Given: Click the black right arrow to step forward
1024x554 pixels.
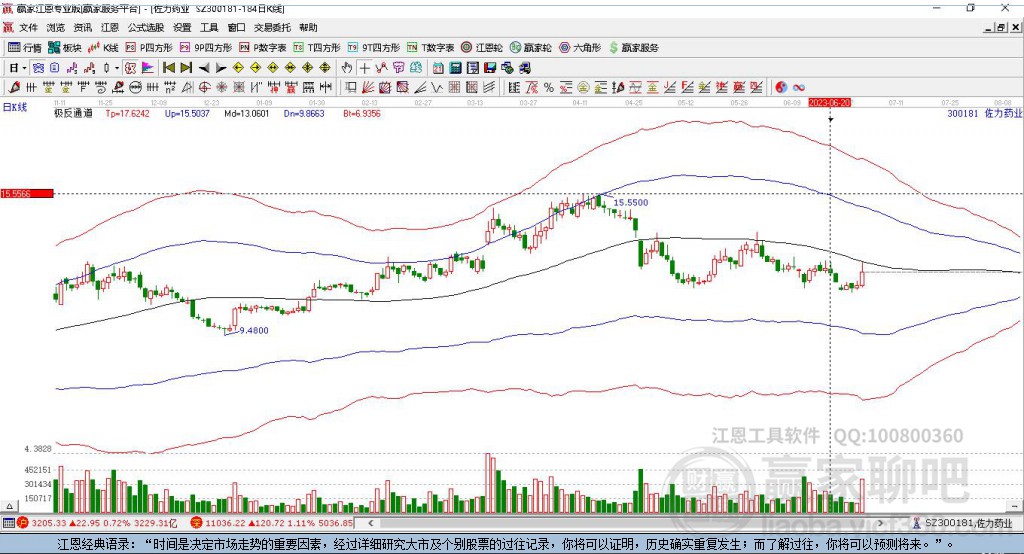Looking at the screenshot, I should pyautogui.click(x=221, y=68).
